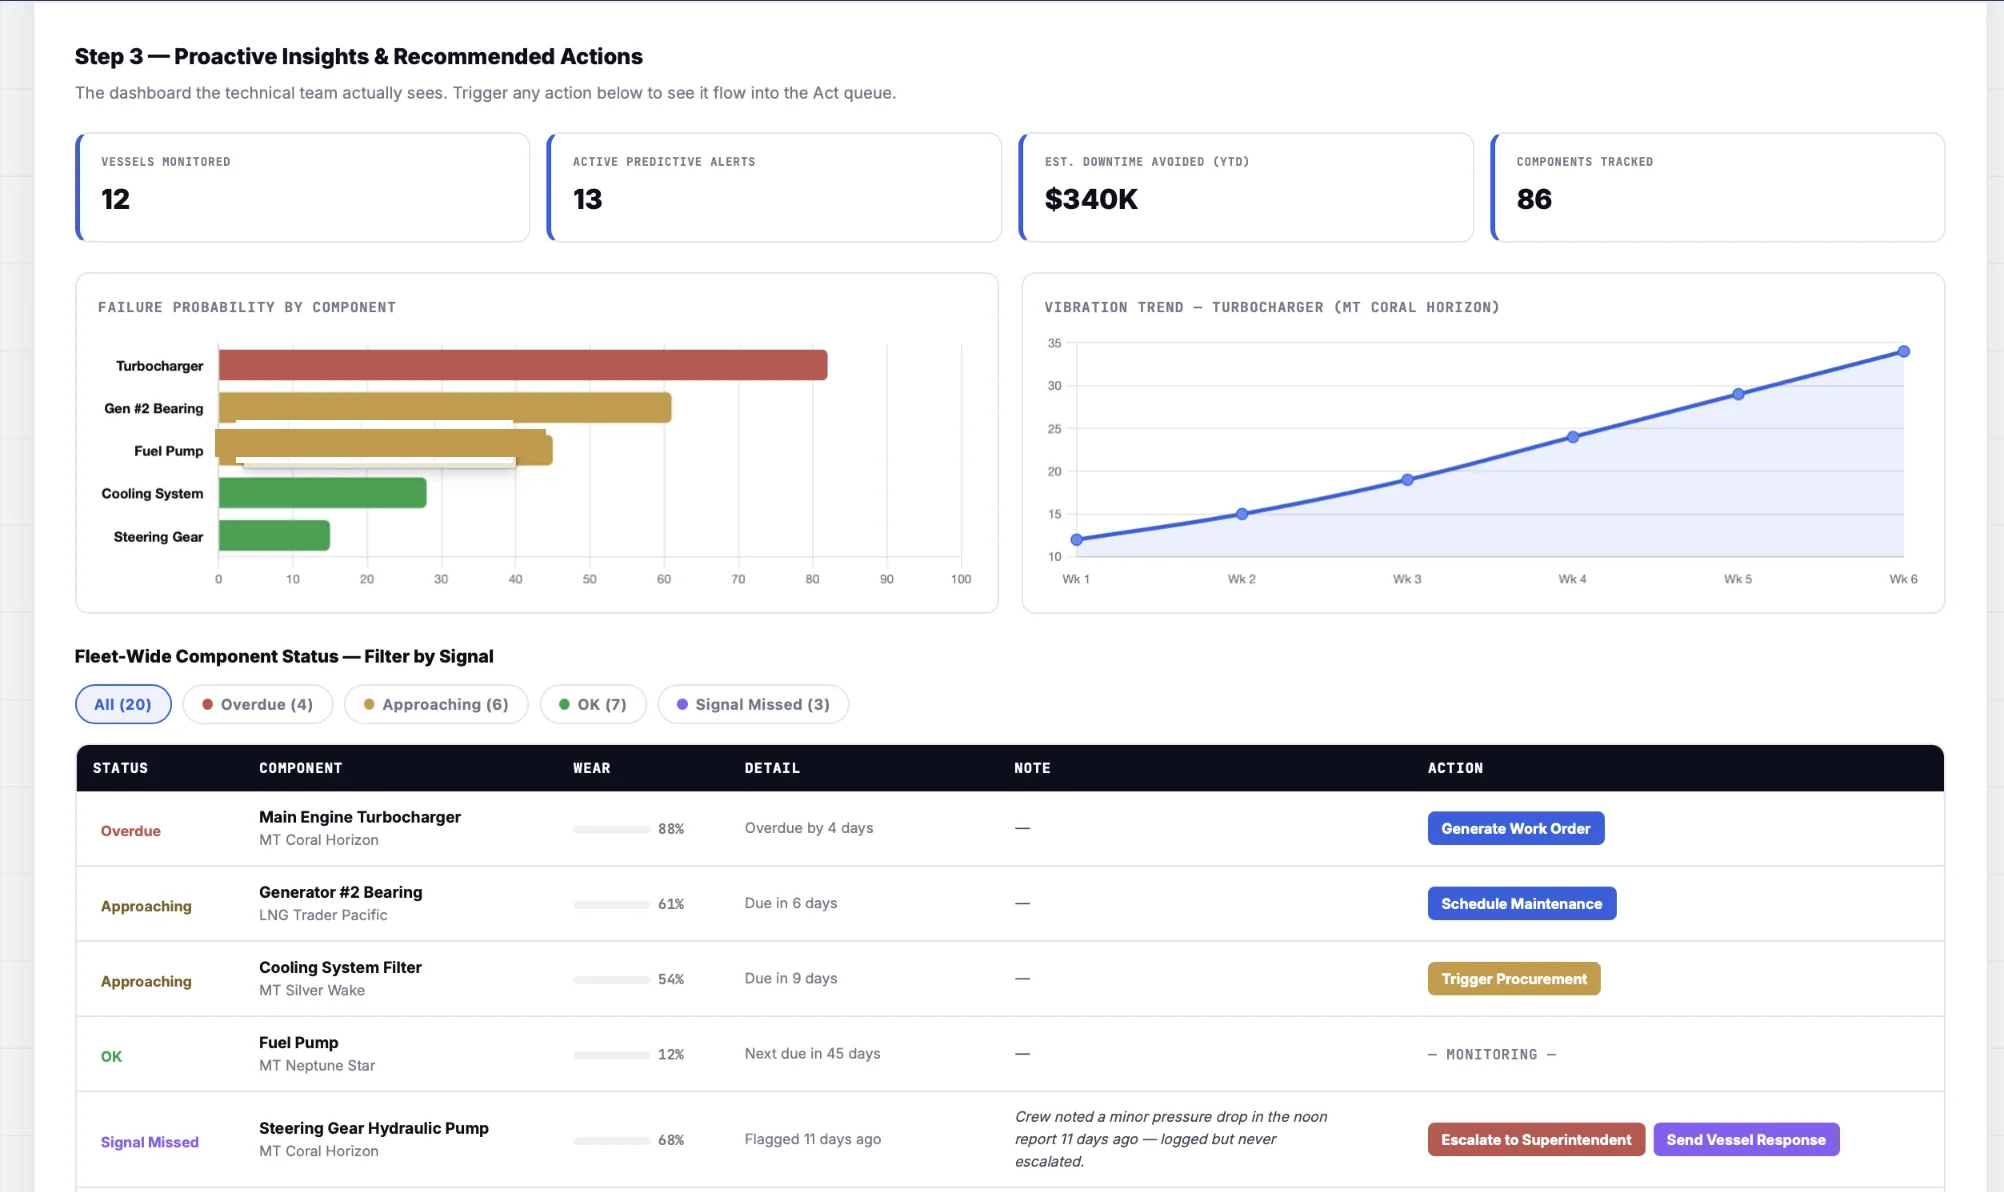Click the 54% wear progress bar
The image size is (2004, 1192).
pos(611,979)
